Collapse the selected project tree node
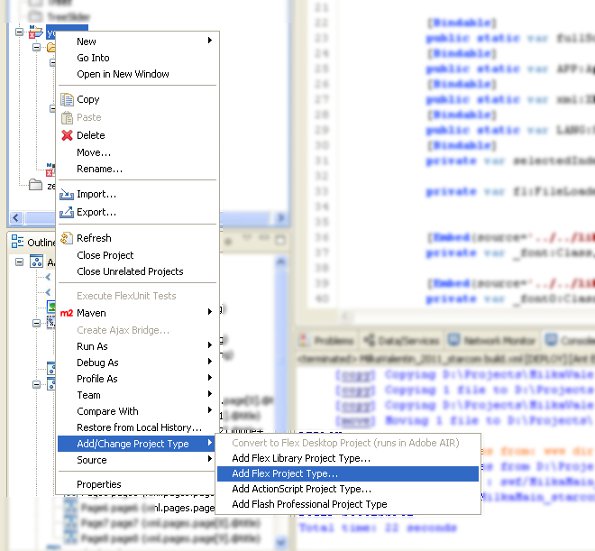595x551 pixels. [x=19, y=32]
